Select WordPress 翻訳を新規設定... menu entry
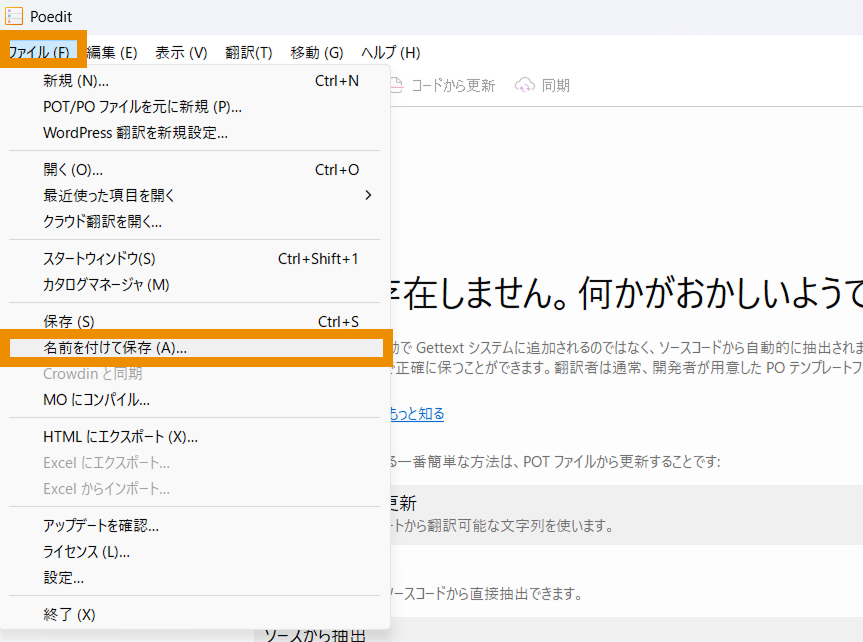 [x=135, y=133]
